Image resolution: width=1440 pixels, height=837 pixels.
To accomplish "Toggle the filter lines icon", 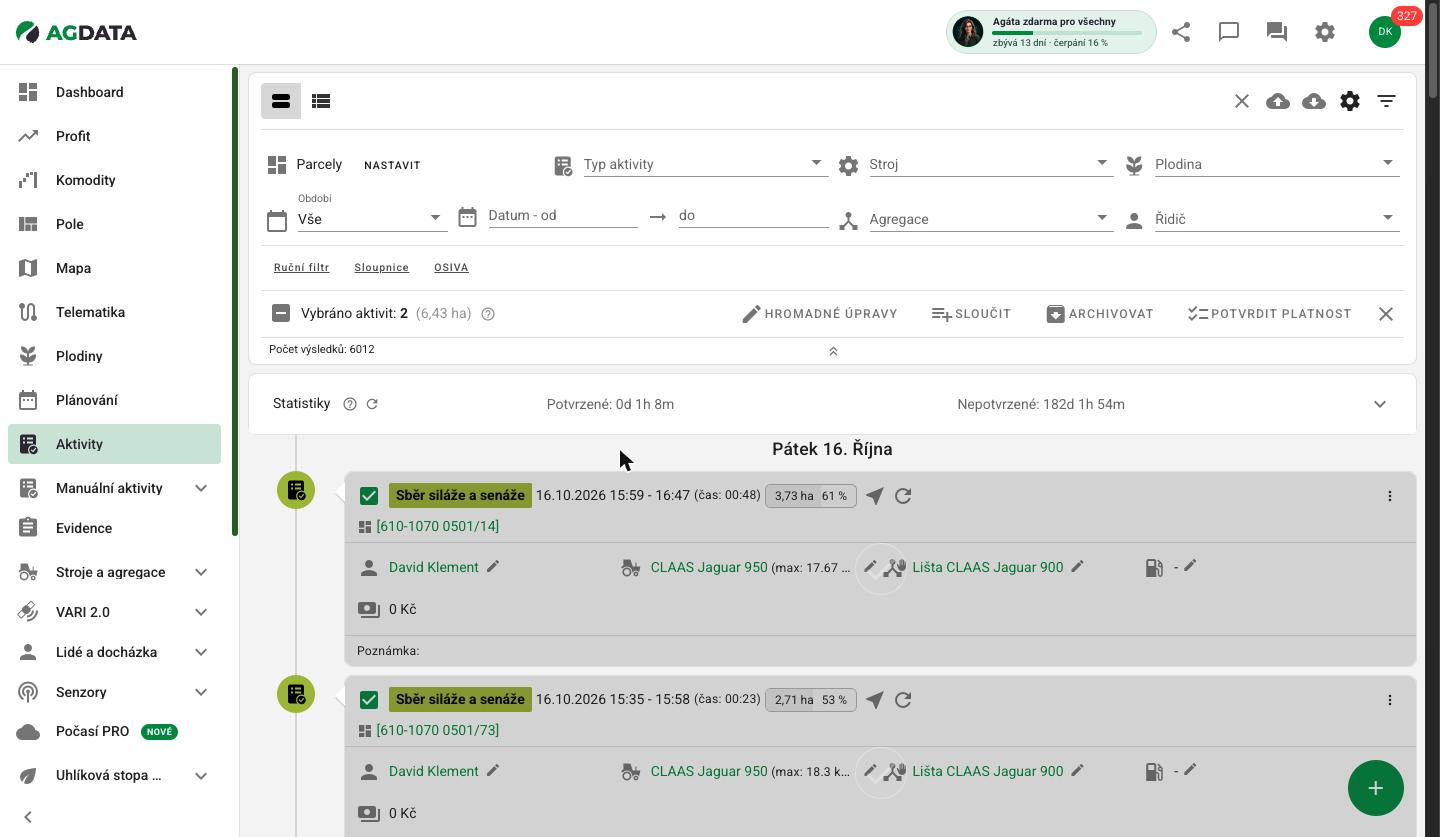I will point(1386,101).
